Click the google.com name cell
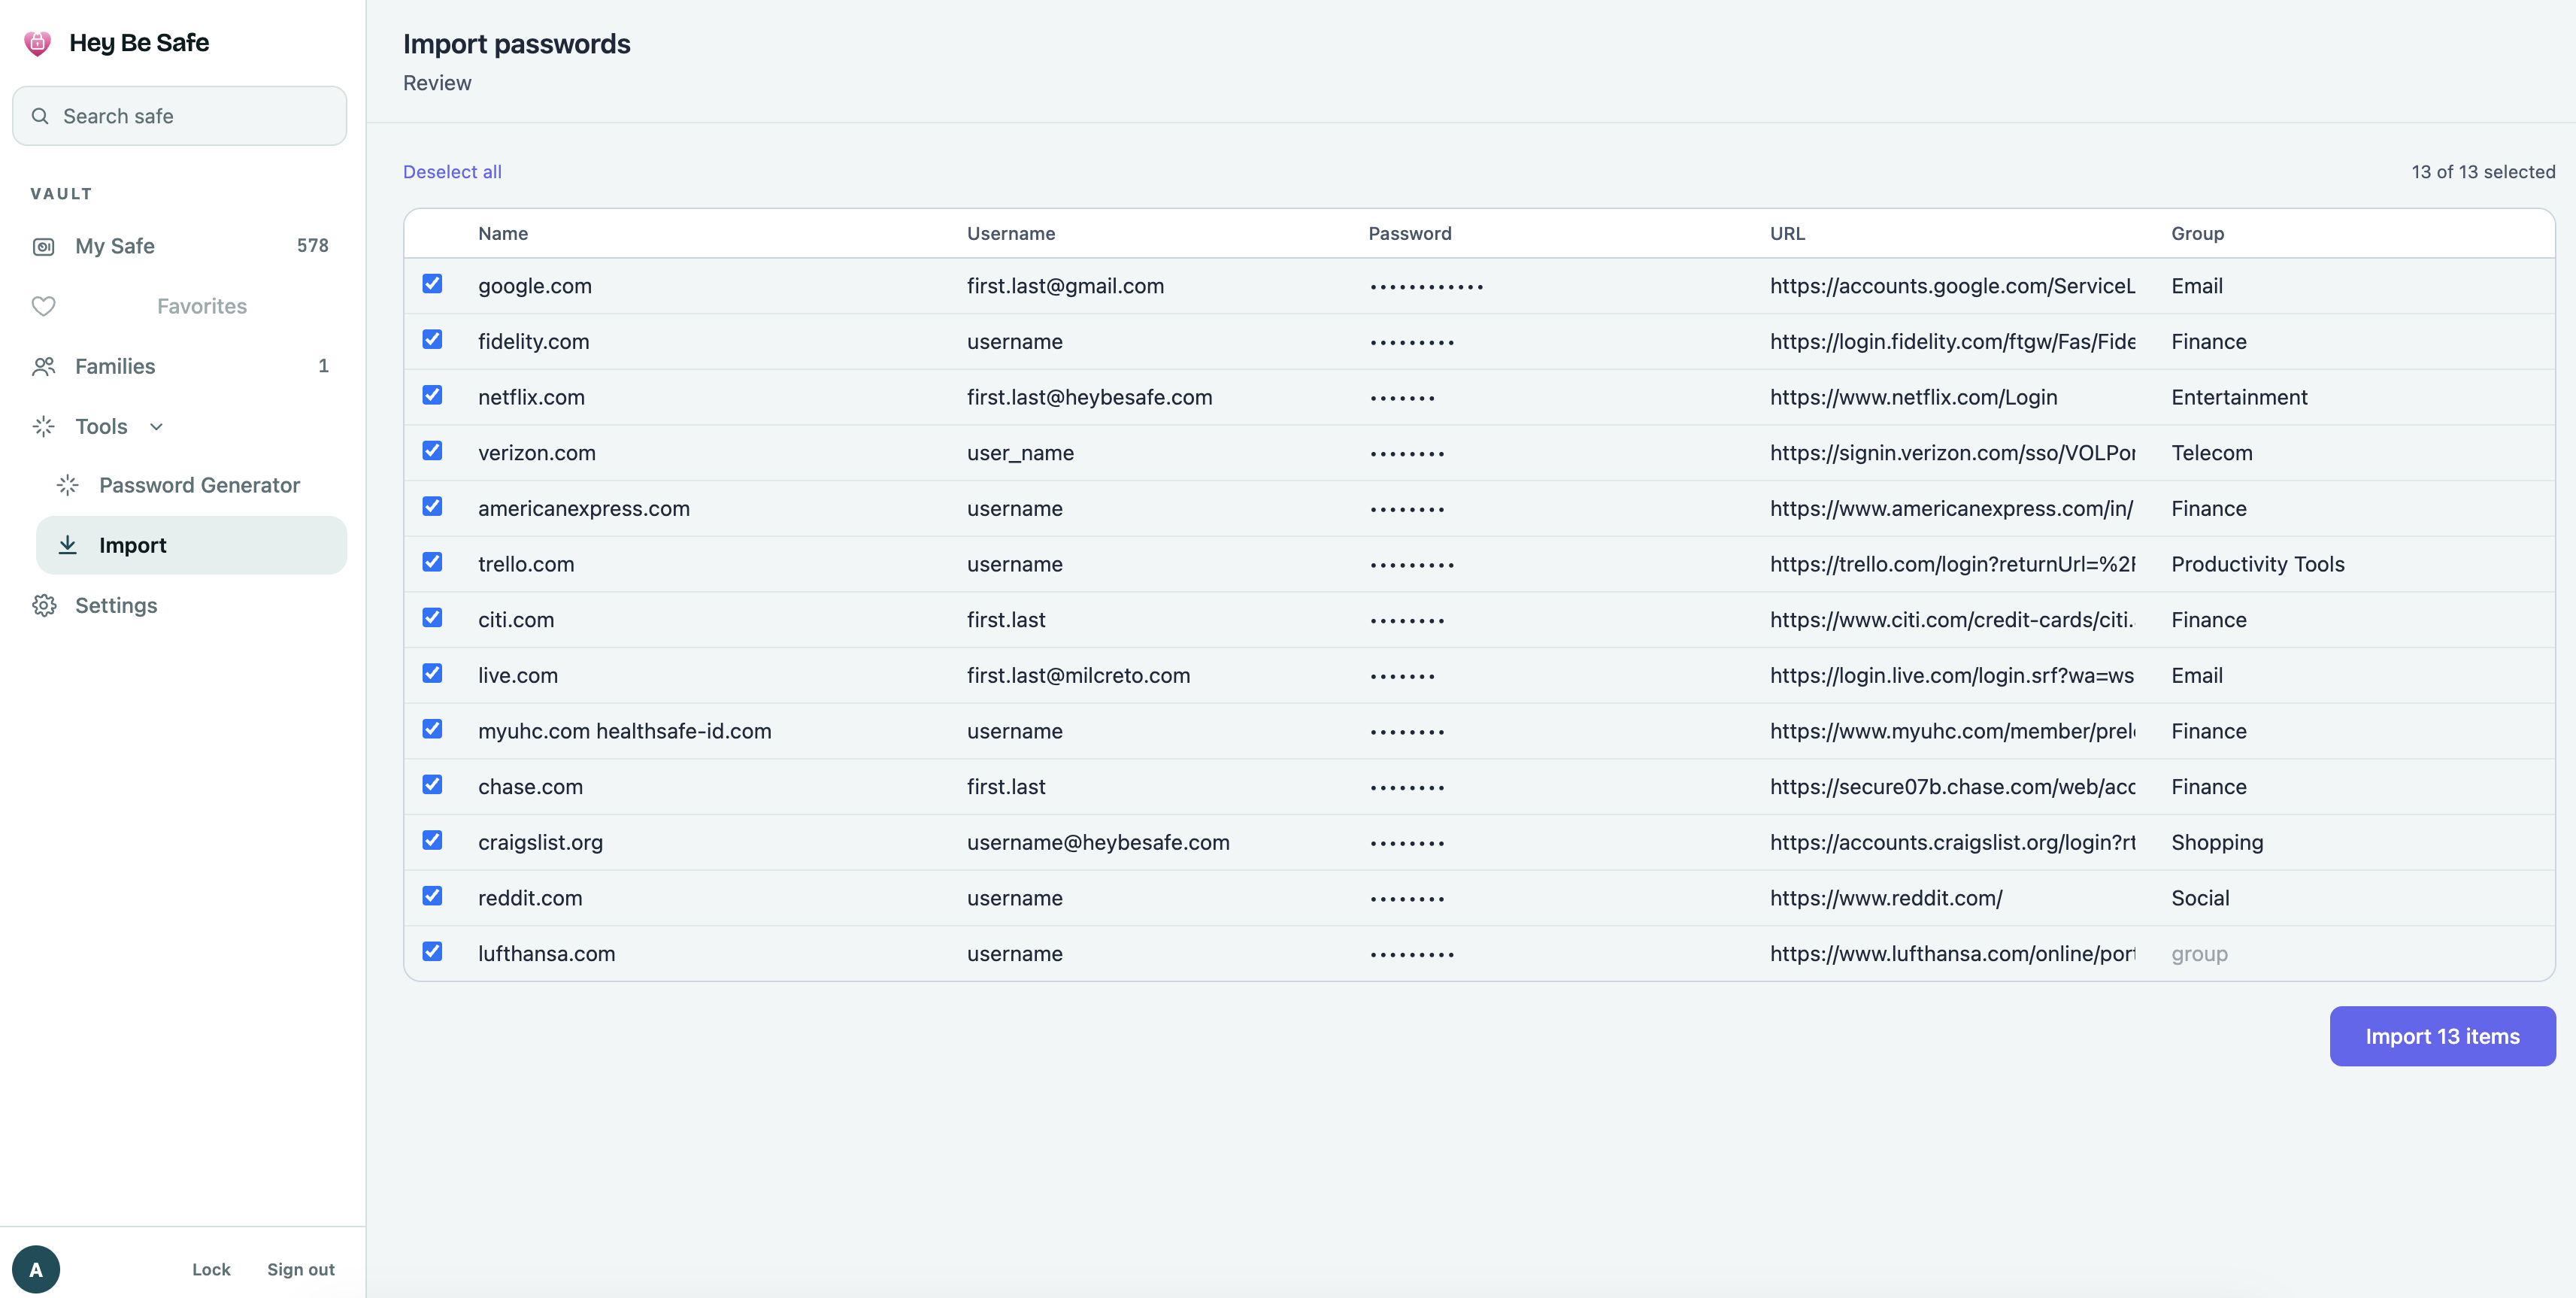The height and width of the screenshot is (1298, 2576). (535, 286)
